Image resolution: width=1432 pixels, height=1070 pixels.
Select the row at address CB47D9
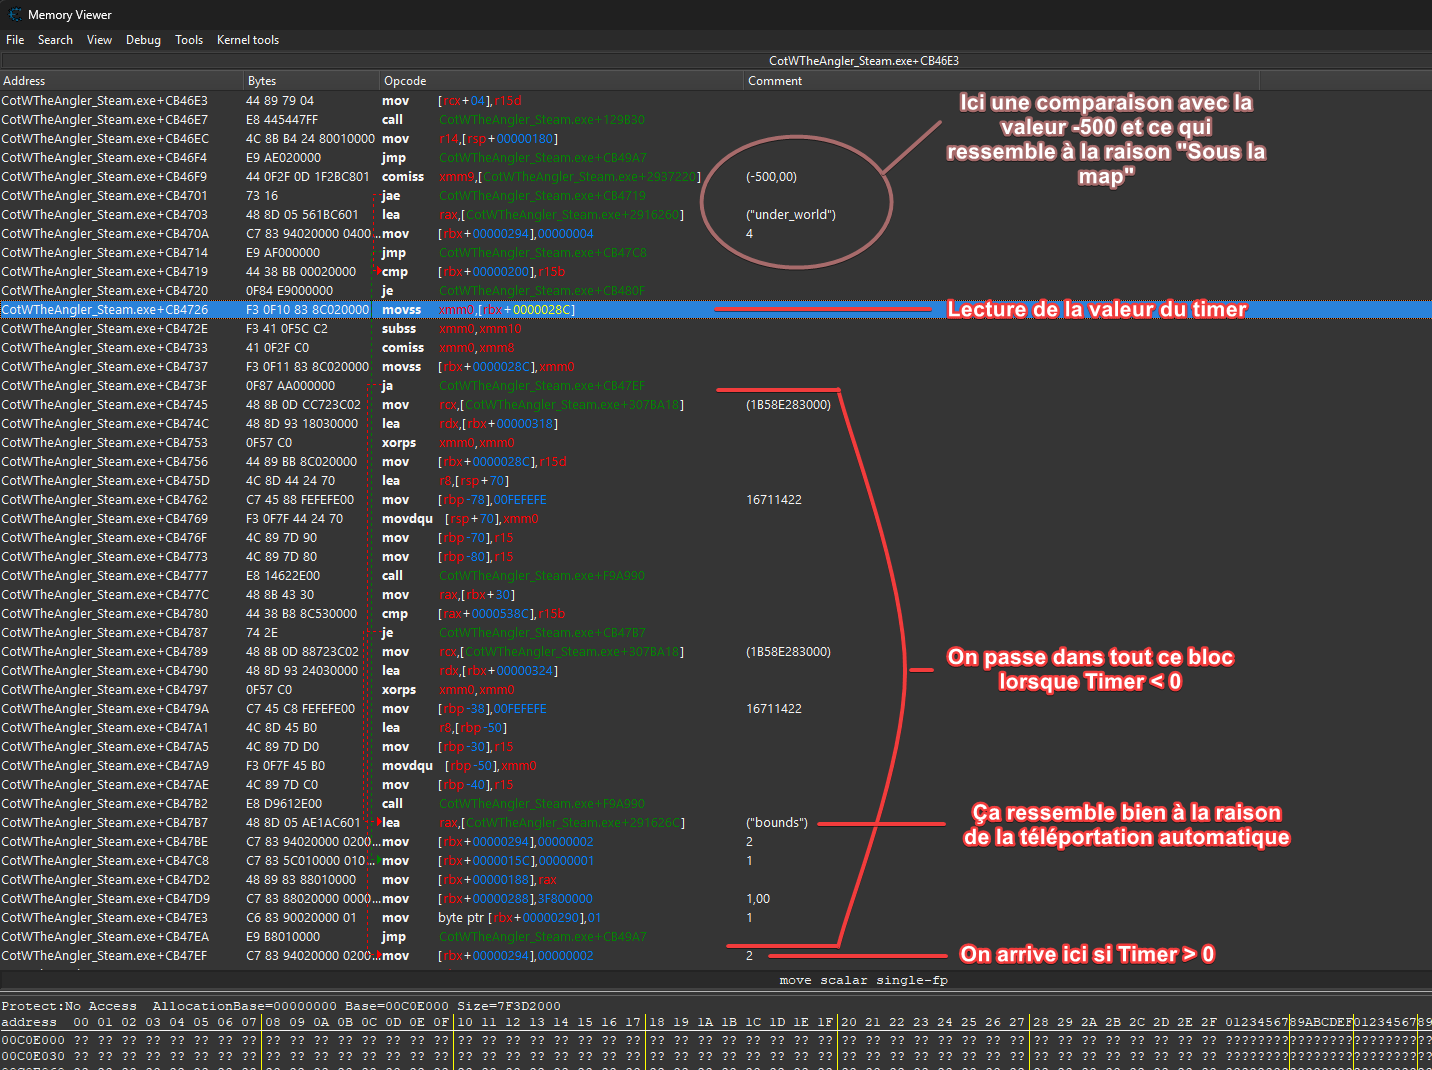716,899
